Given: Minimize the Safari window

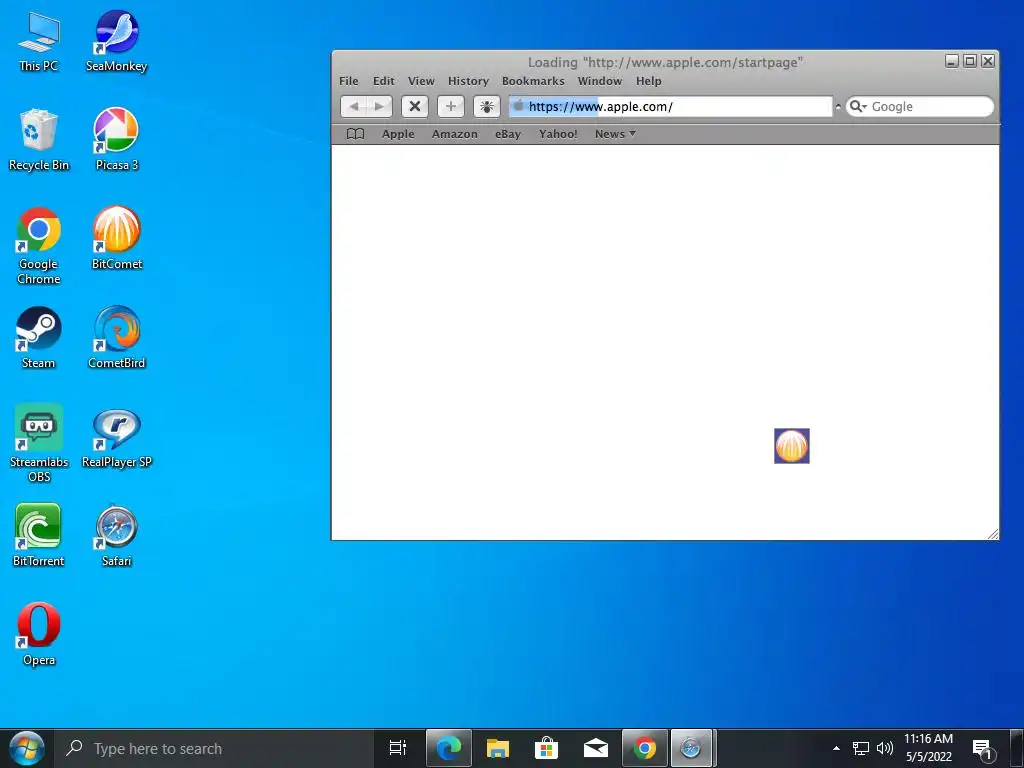Looking at the screenshot, I should click(952, 61).
